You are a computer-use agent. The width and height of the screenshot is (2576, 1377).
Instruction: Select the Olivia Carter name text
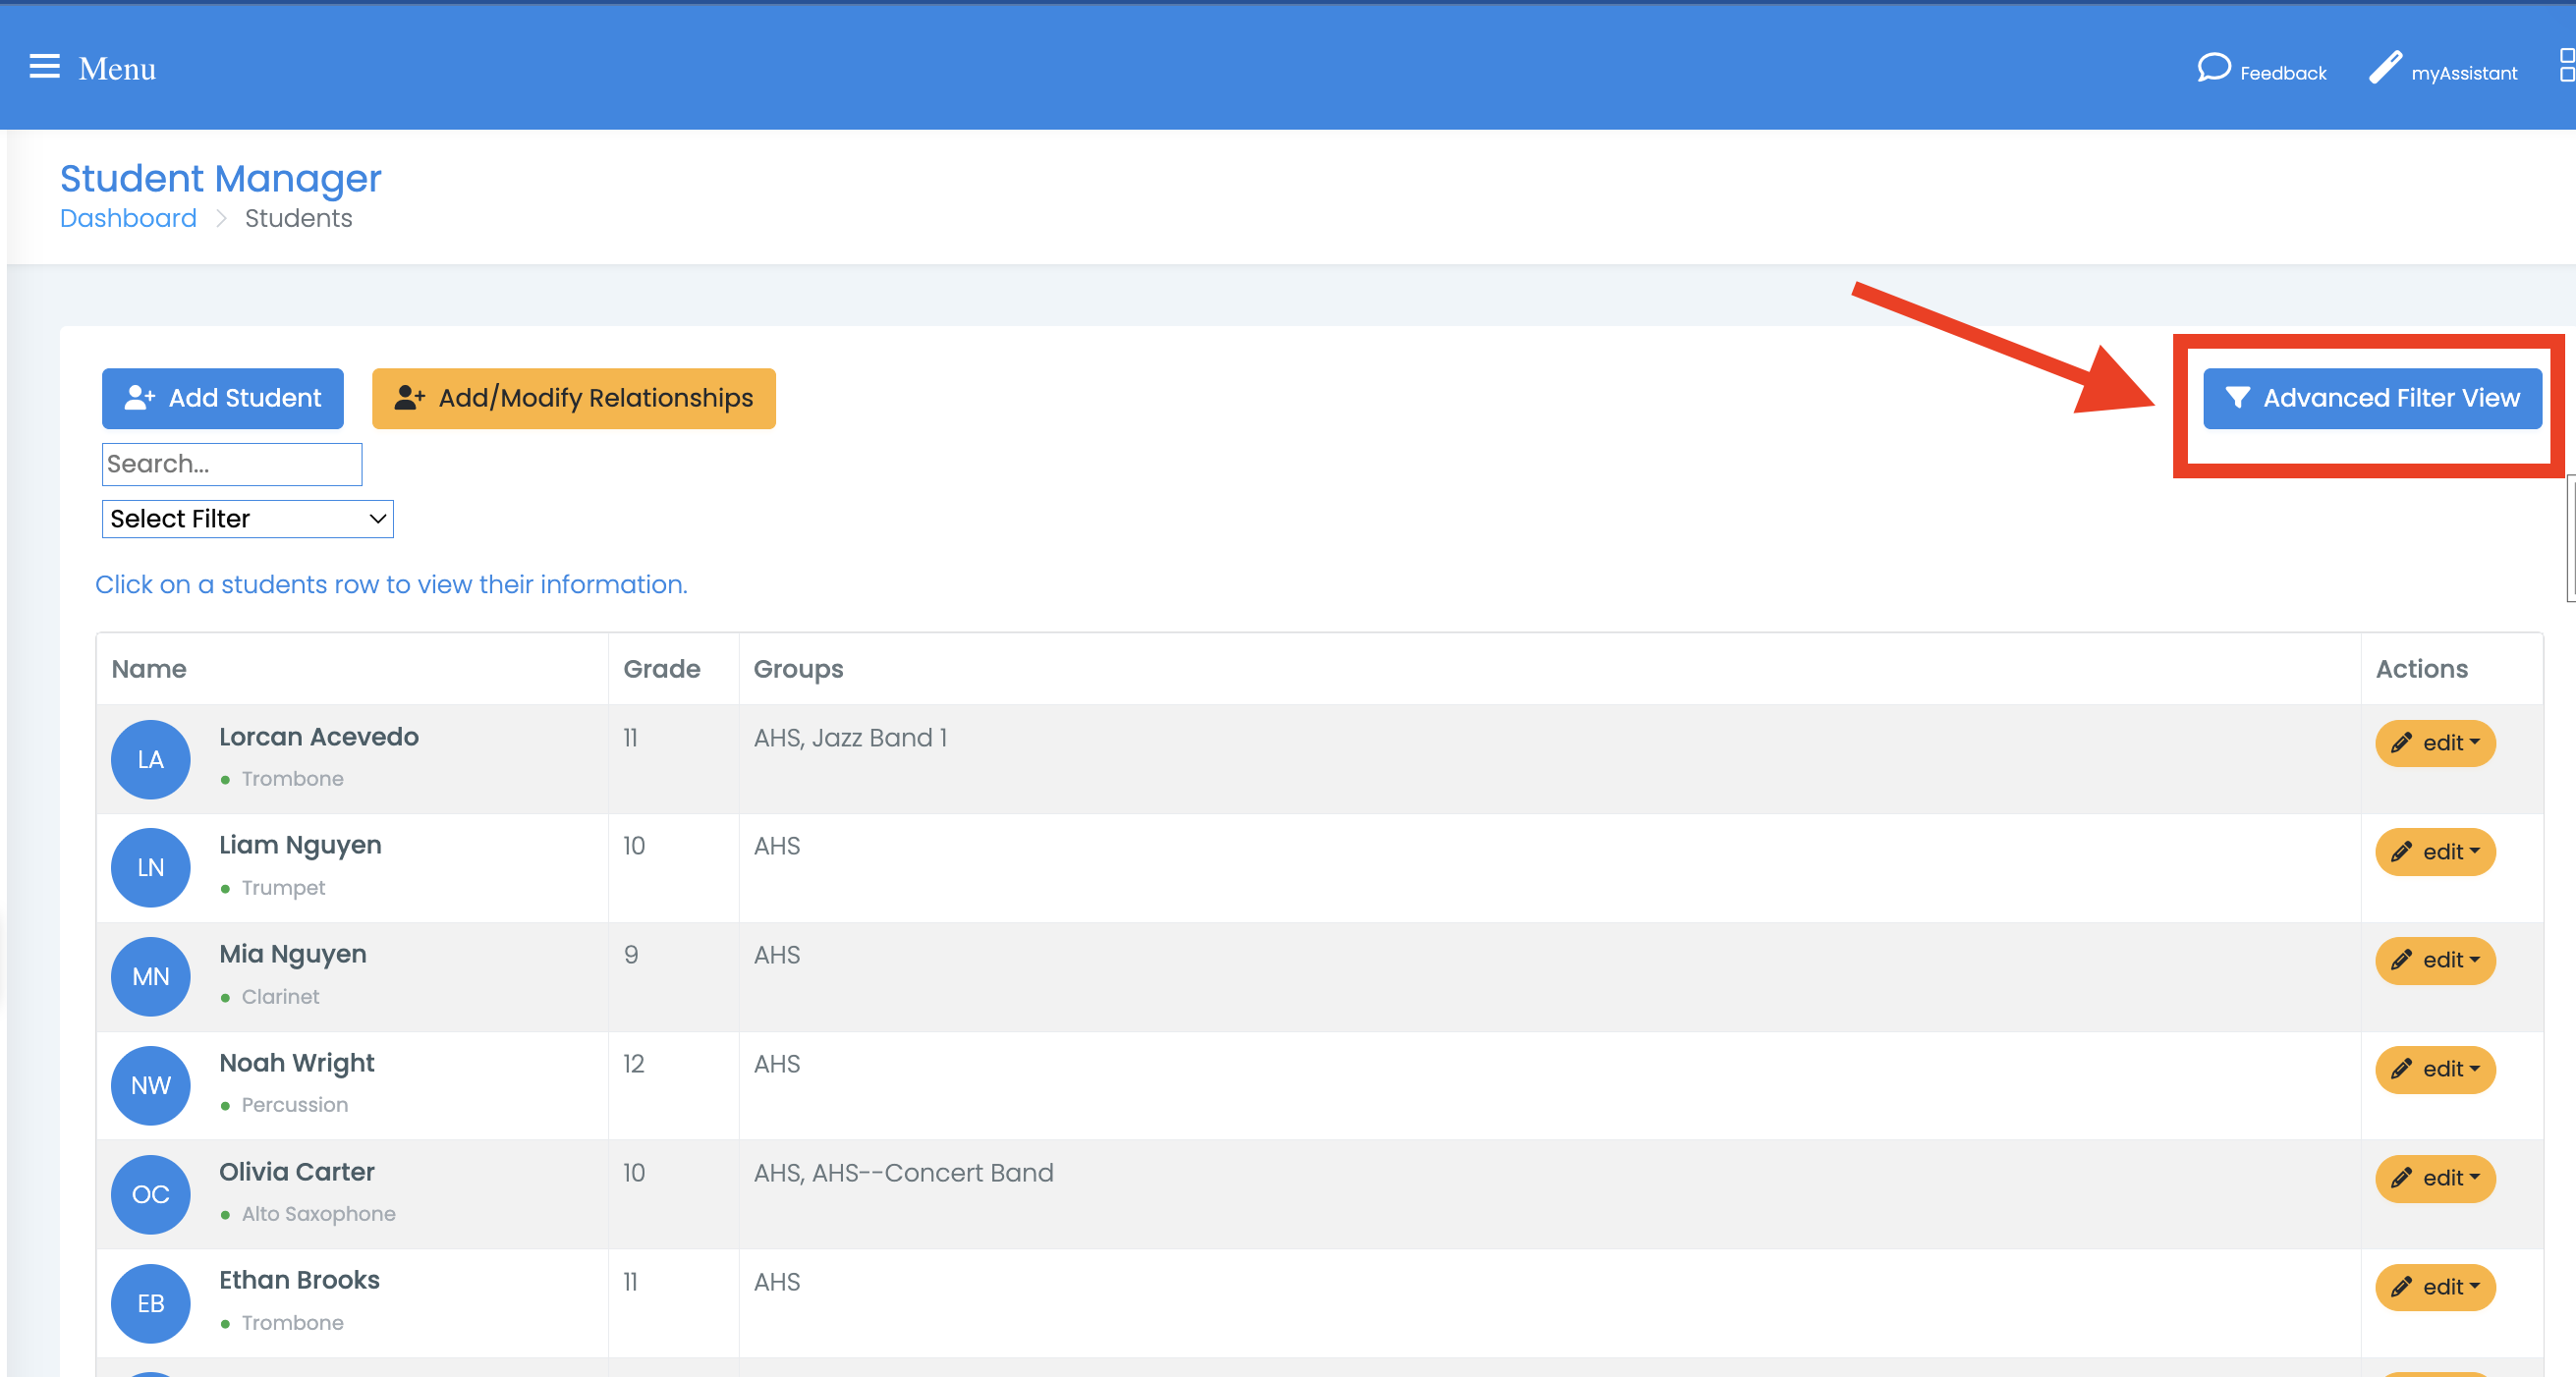297,1172
